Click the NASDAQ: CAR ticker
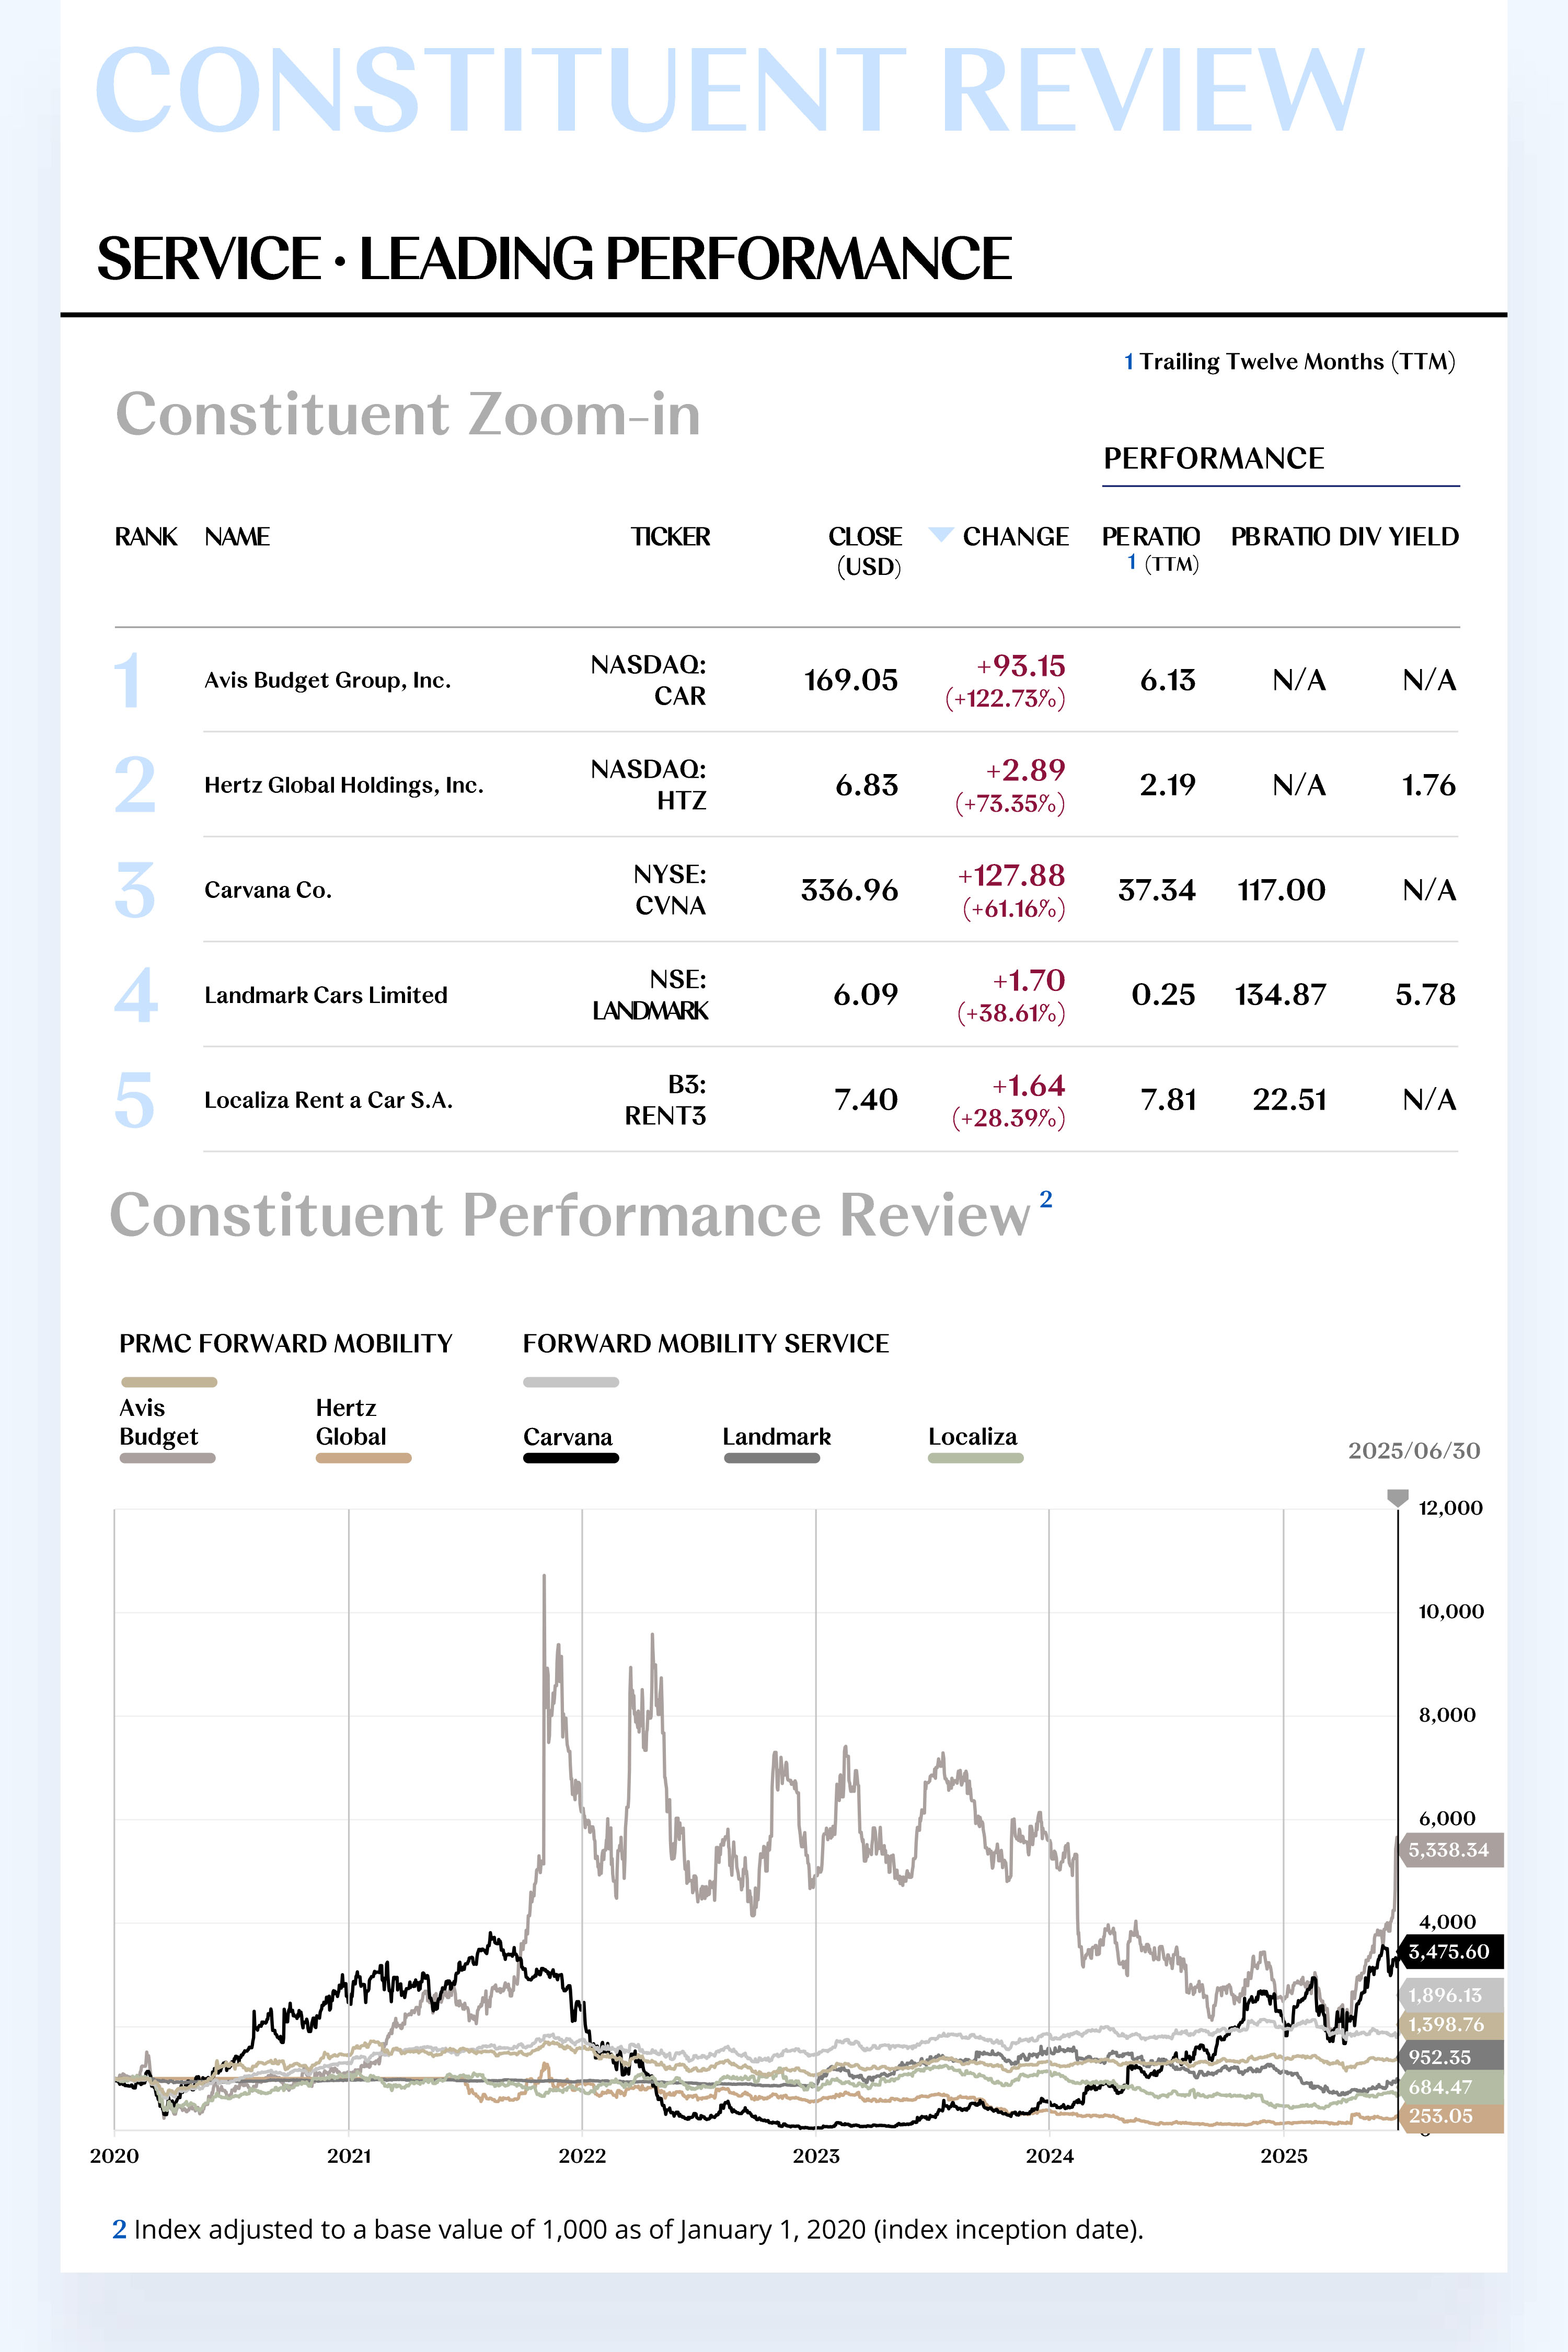This screenshot has width=1568, height=2352. 648,680
